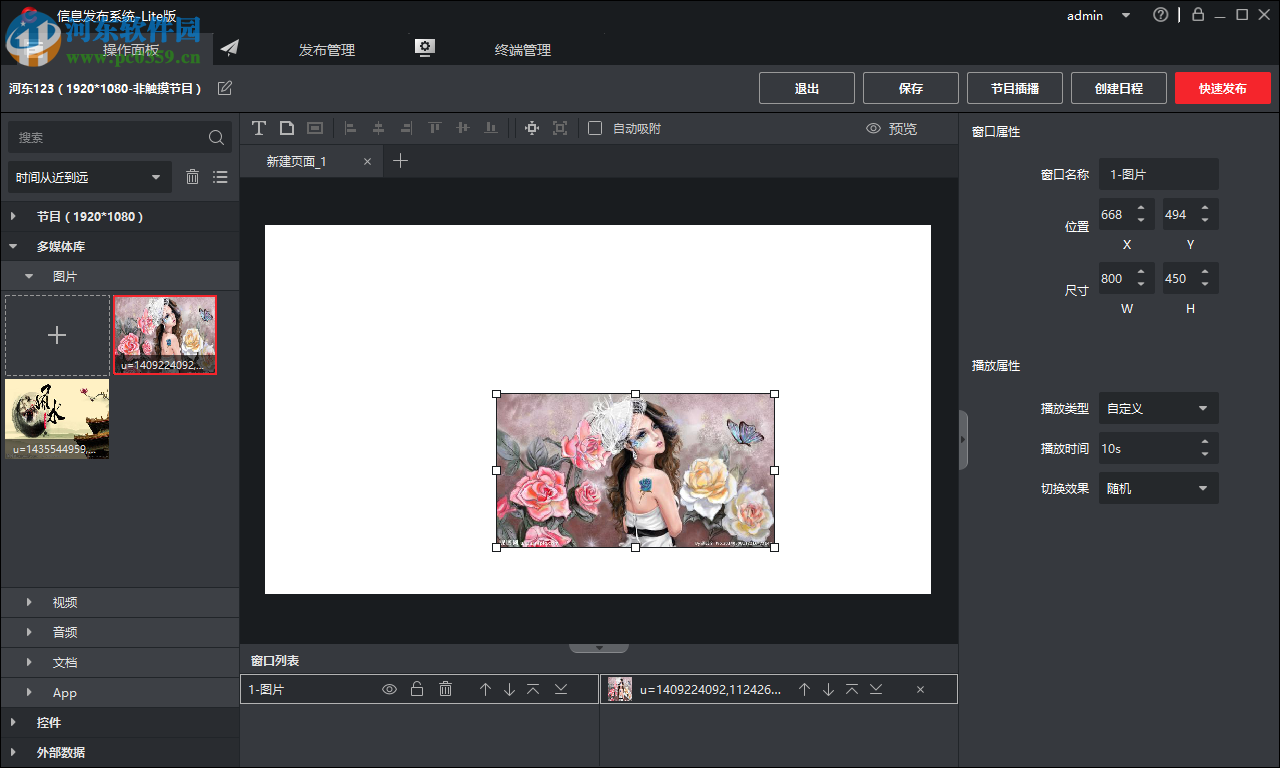This screenshot has height=768, width=1280.
Task: Lock the 1-图片 window layer
Action: 417,689
